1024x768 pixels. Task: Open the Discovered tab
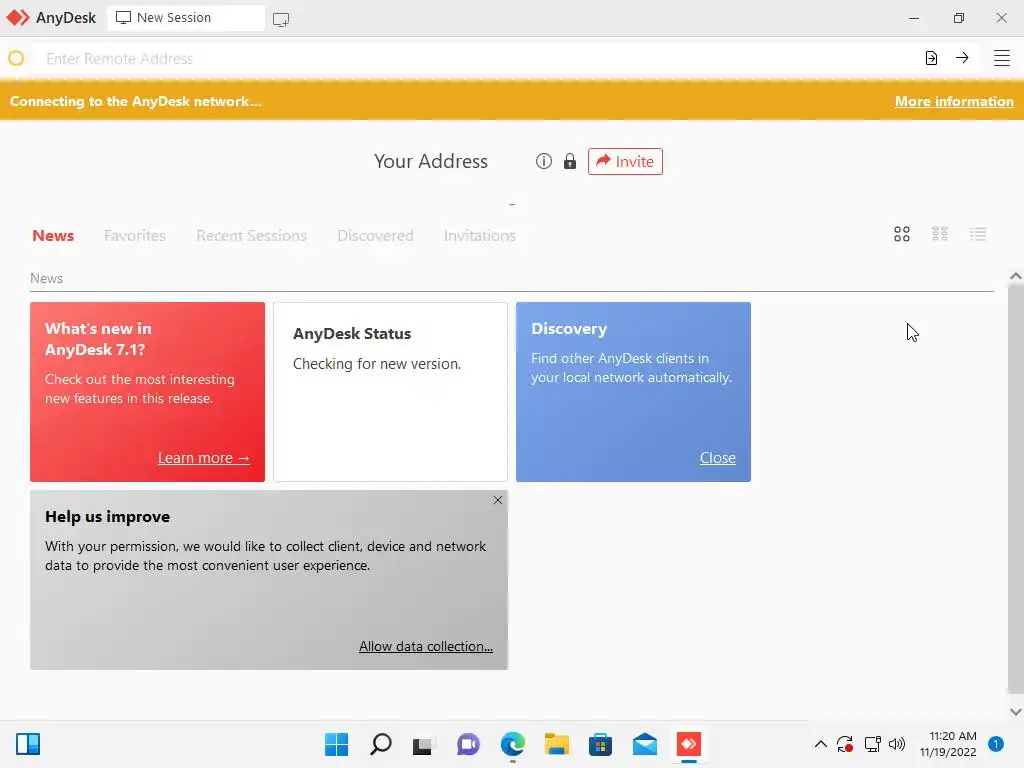[376, 236]
